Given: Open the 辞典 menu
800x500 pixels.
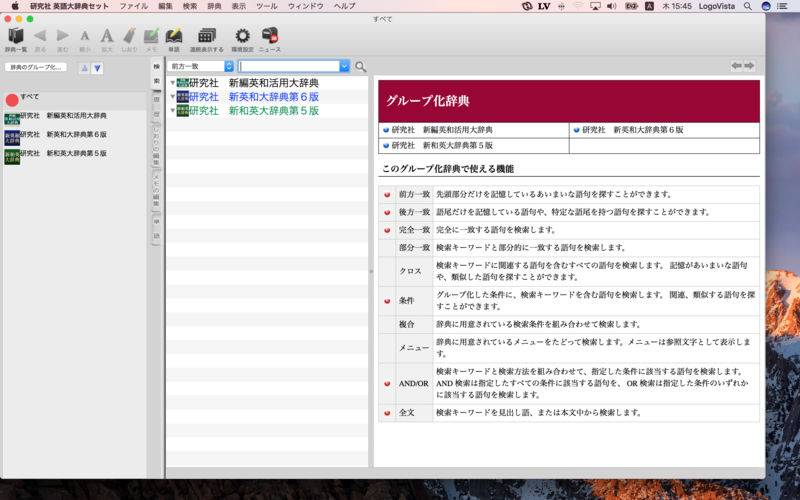Looking at the screenshot, I should coord(214,6).
